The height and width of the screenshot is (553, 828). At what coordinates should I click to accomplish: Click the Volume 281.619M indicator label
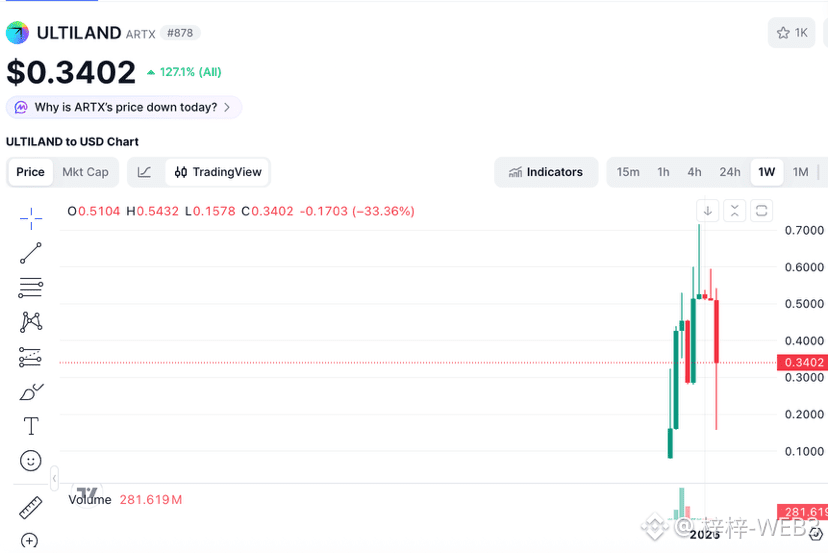click(x=125, y=500)
